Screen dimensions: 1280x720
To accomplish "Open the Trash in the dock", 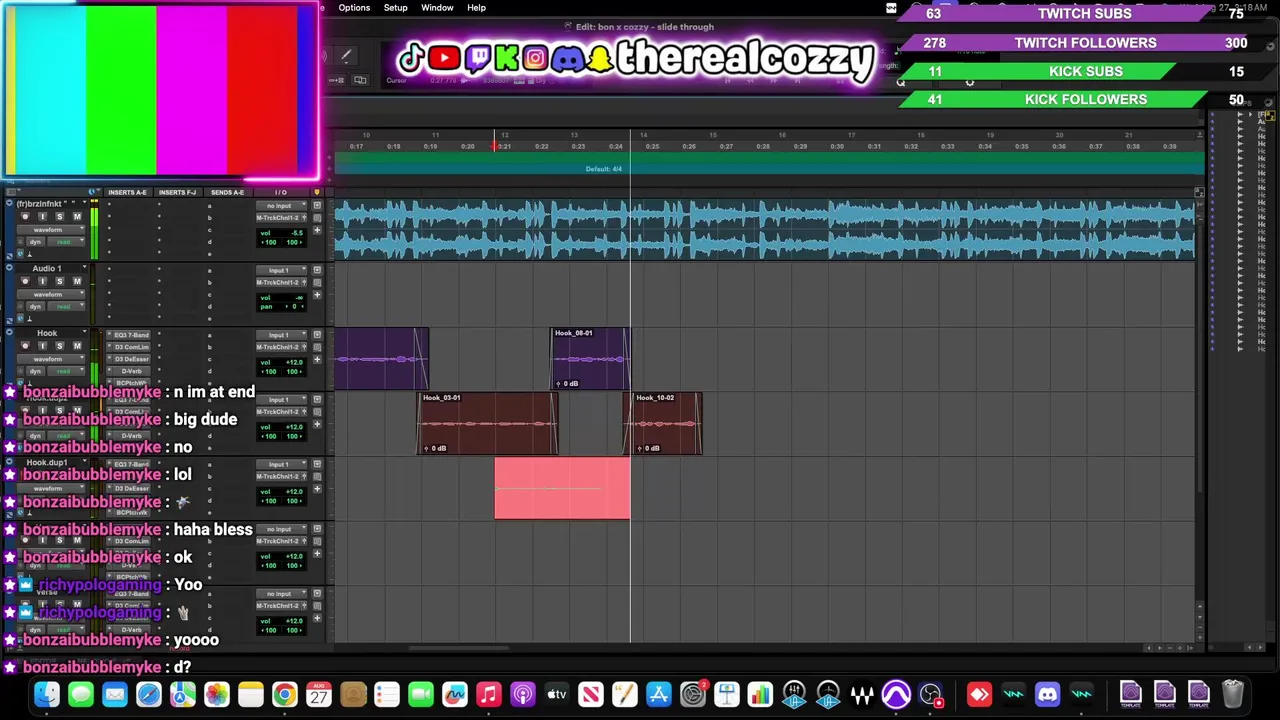I will 1233,694.
